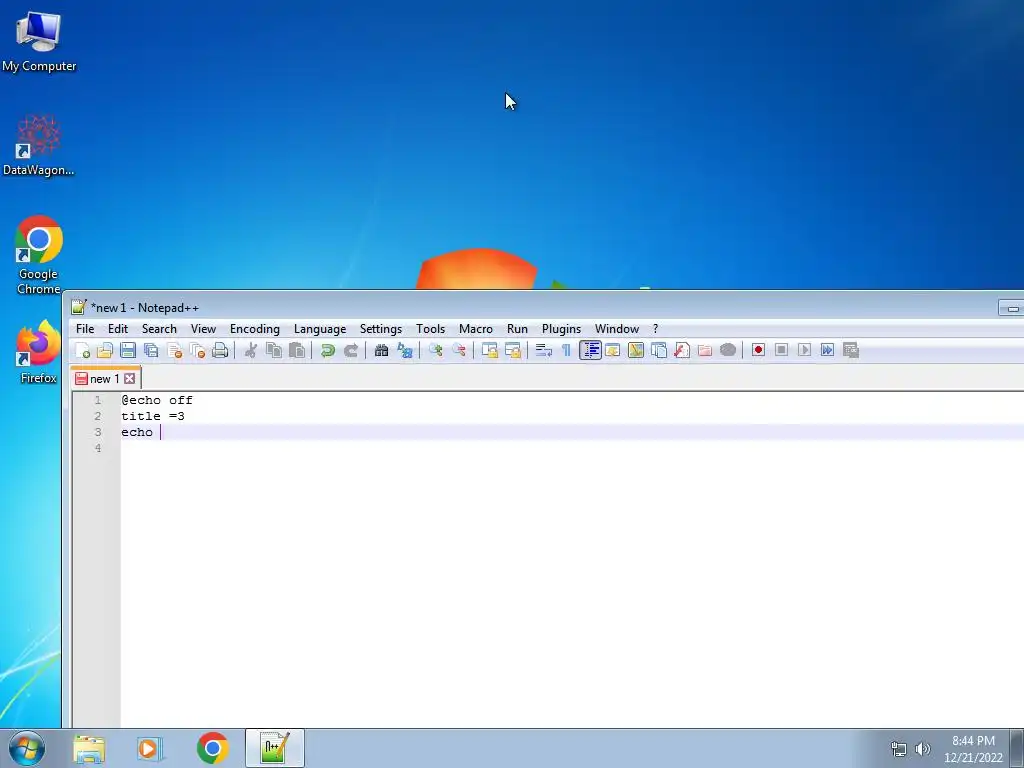Open the Plugins menu

(x=561, y=329)
